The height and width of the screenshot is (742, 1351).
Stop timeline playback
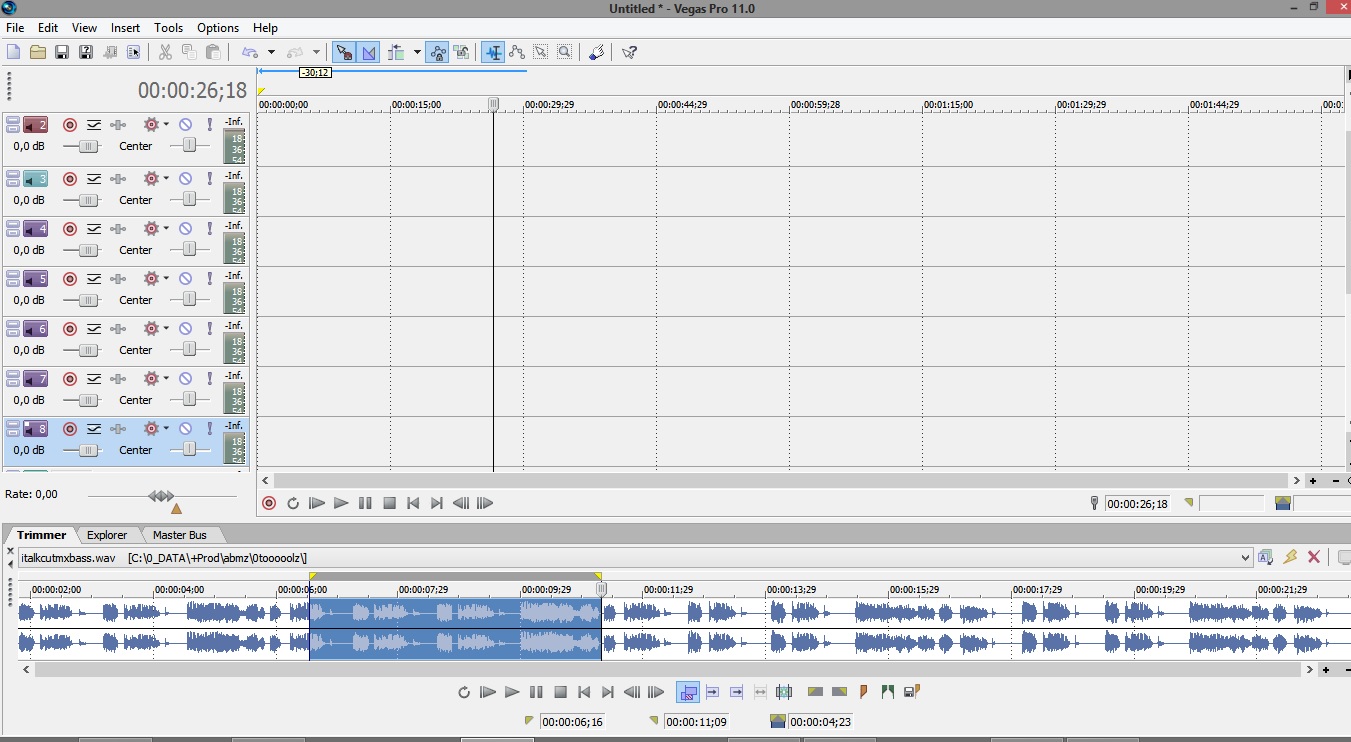pyautogui.click(x=390, y=503)
